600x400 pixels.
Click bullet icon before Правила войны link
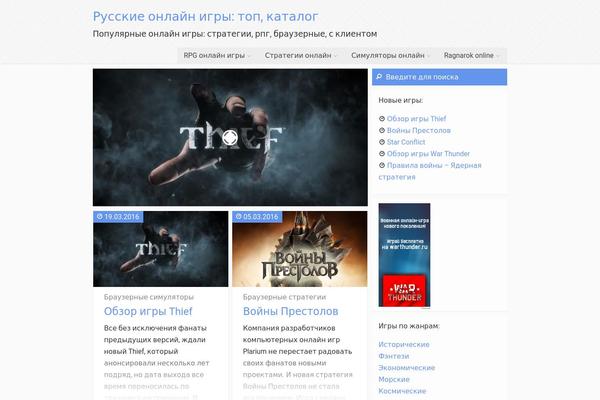(x=382, y=165)
